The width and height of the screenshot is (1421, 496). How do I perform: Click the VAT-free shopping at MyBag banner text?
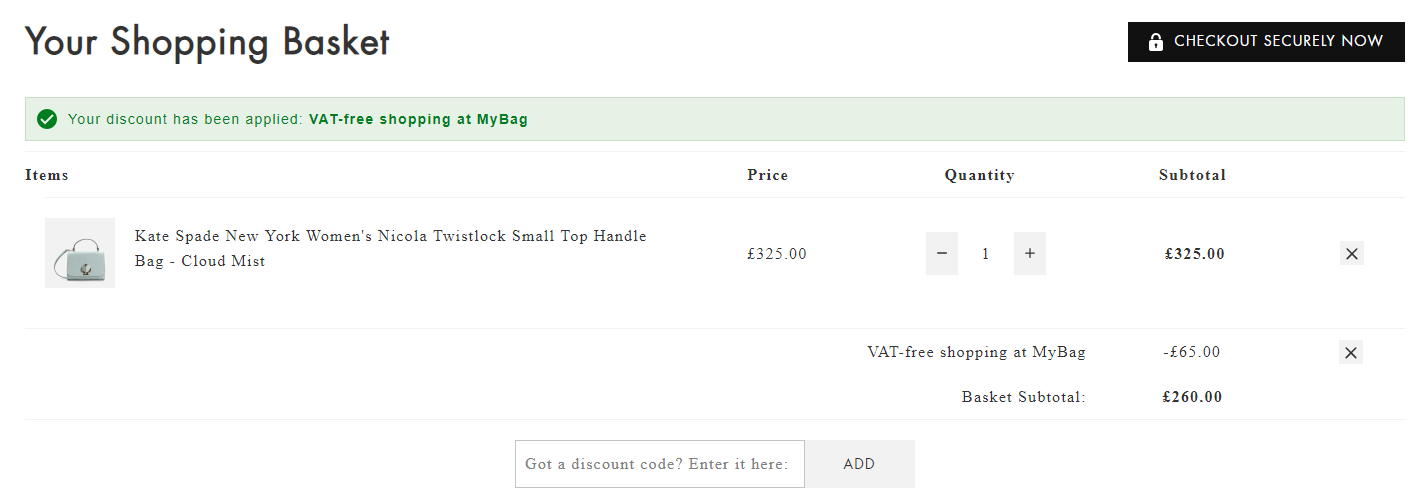[x=418, y=119]
